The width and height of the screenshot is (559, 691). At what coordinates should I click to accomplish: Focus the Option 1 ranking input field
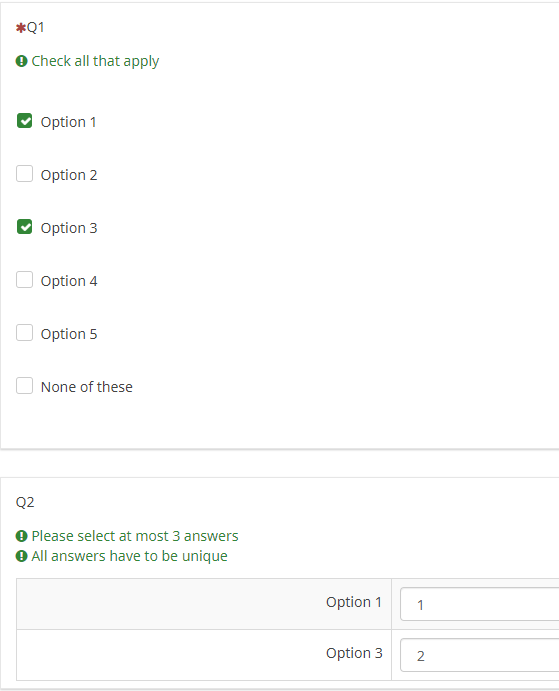(480, 604)
